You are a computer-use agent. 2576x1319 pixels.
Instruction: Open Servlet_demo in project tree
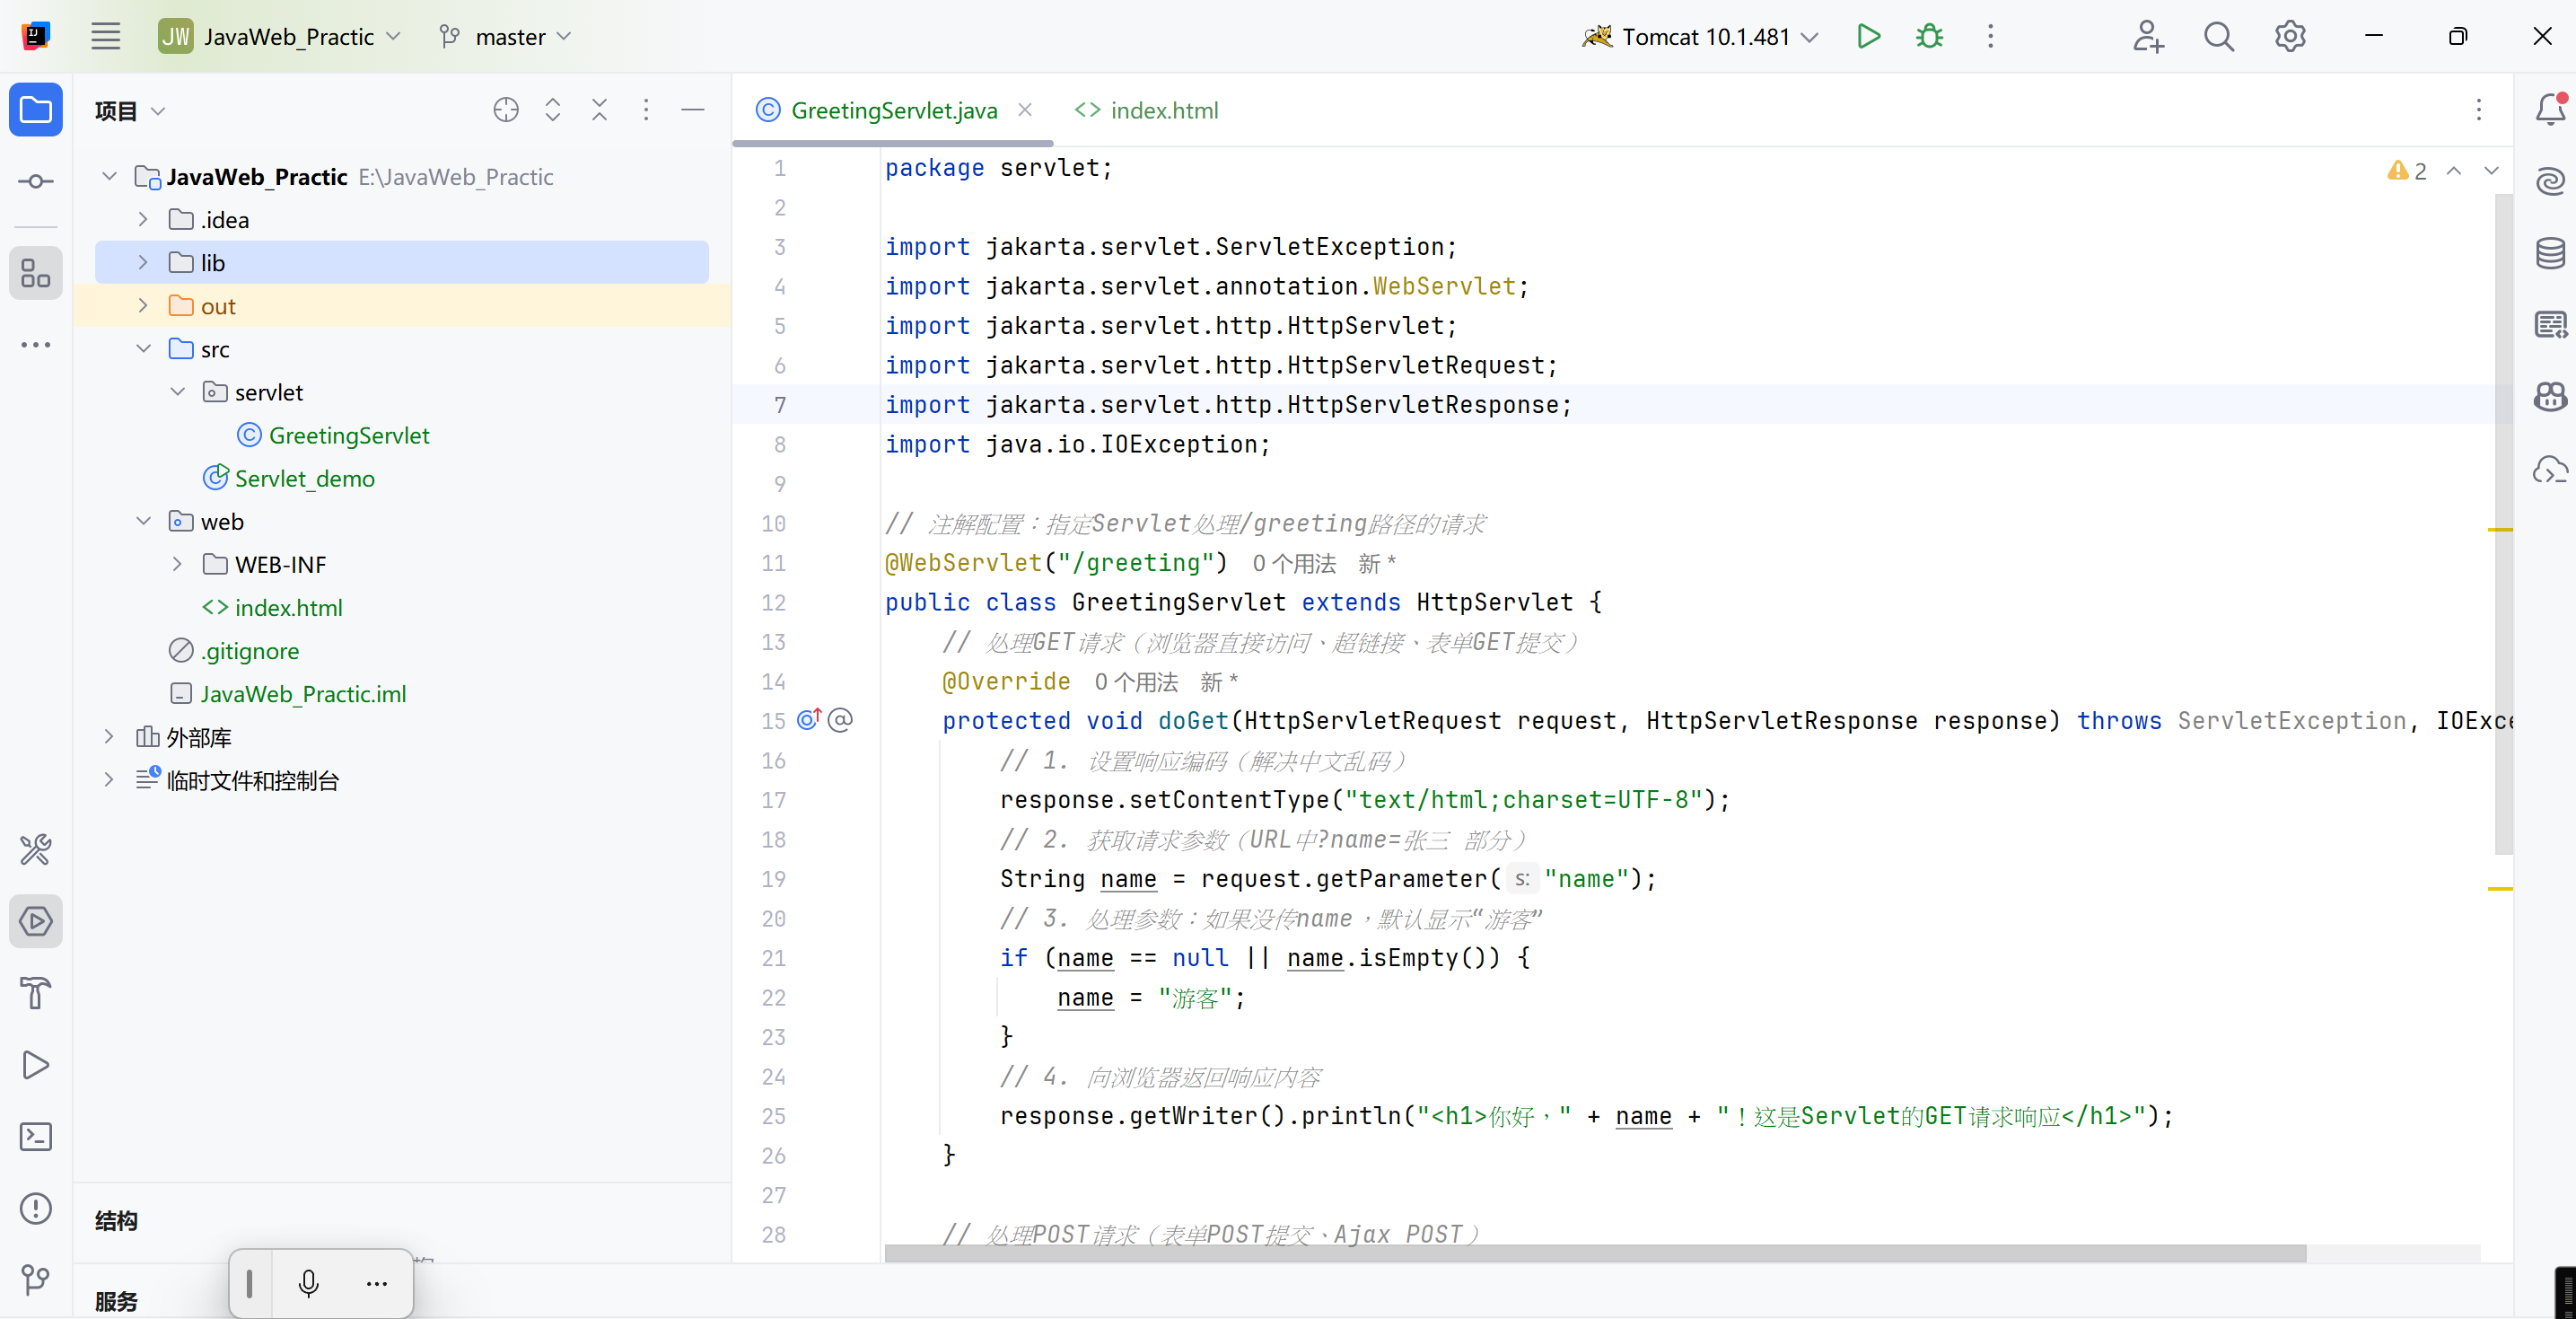coord(304,479)
